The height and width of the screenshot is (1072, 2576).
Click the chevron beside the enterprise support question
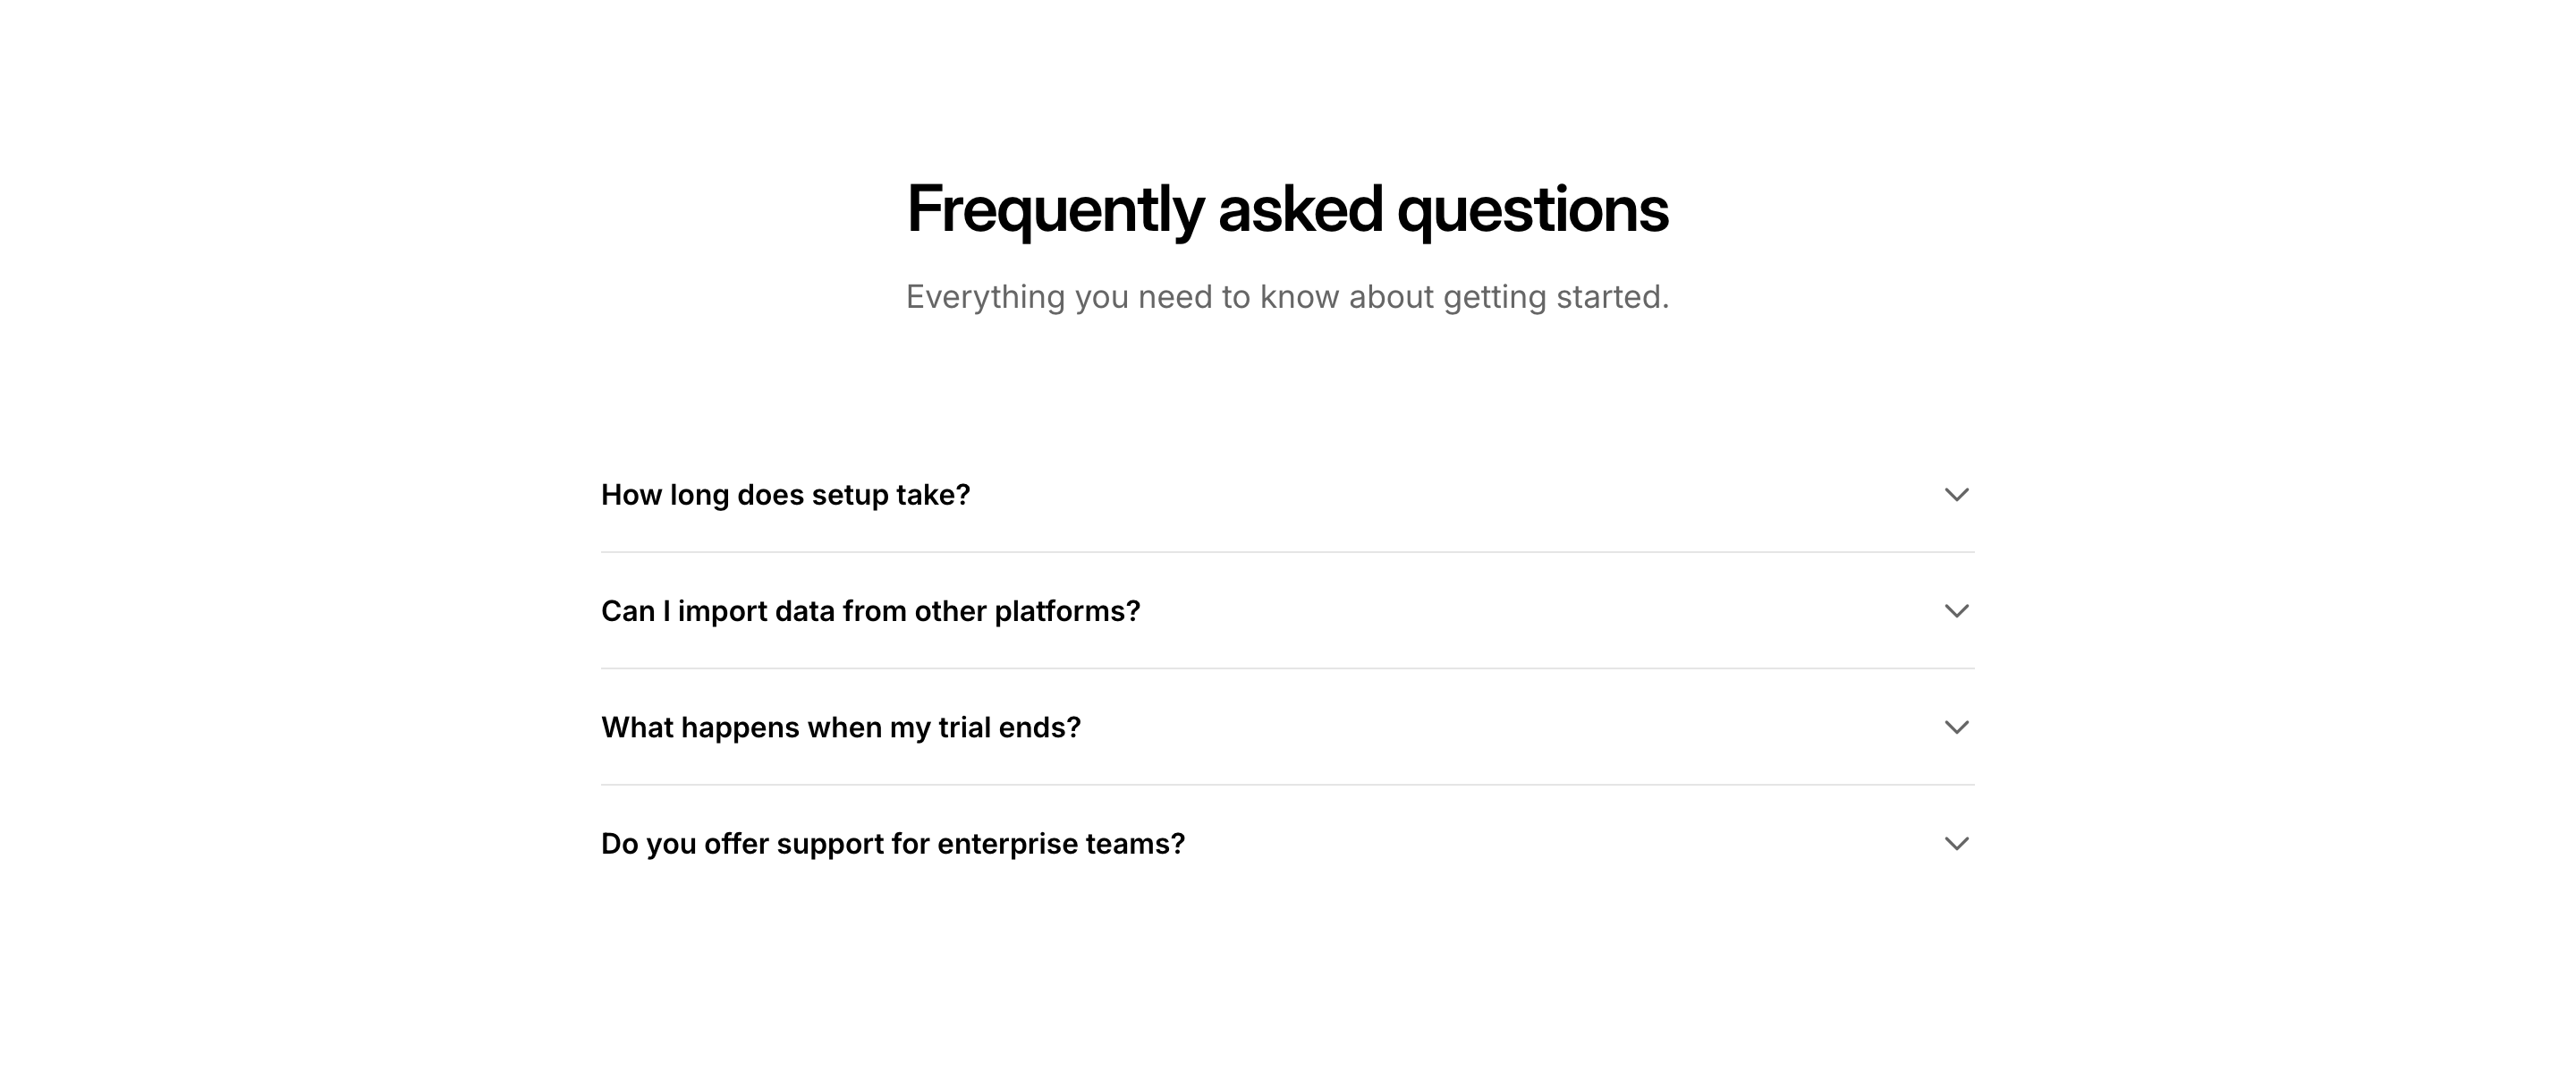[x=1956, y=844]
